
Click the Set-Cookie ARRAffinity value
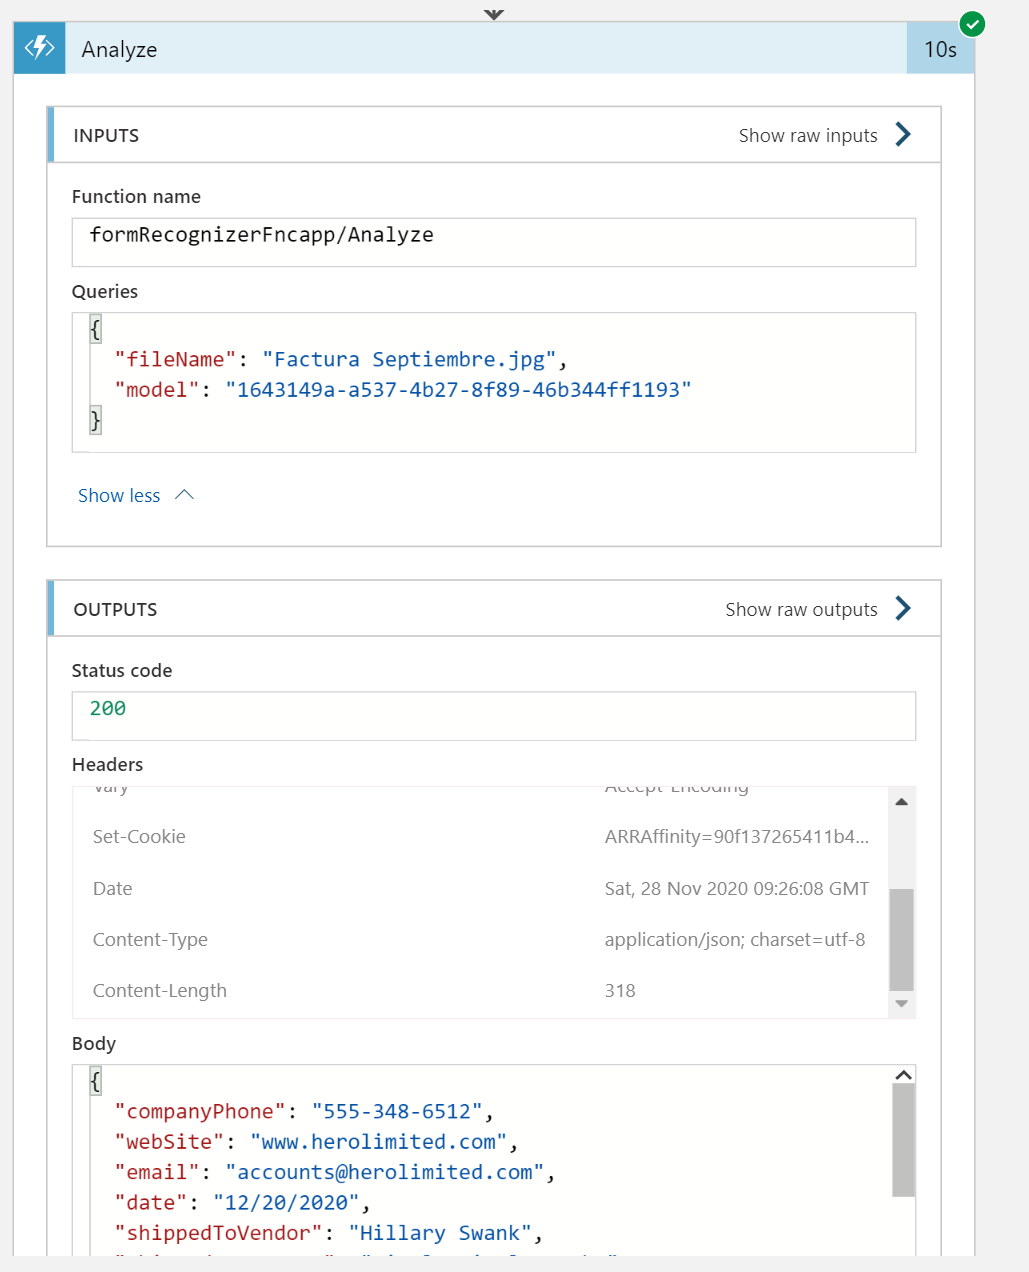[736, 837]
